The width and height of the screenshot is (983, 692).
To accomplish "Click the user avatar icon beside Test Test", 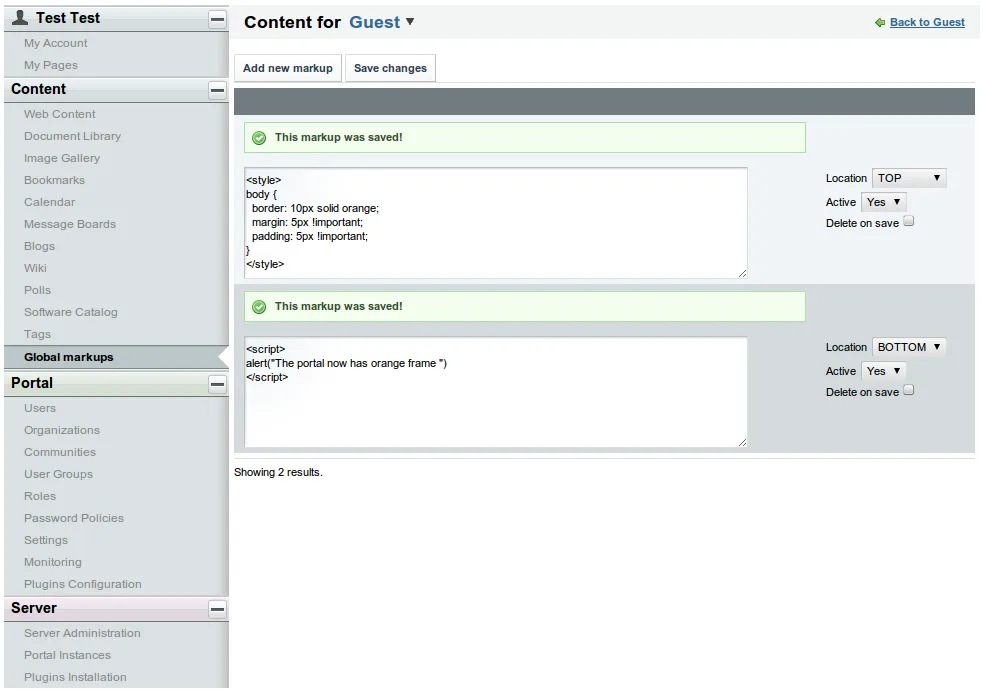I will pyautogui.click(x=20, y=18).
